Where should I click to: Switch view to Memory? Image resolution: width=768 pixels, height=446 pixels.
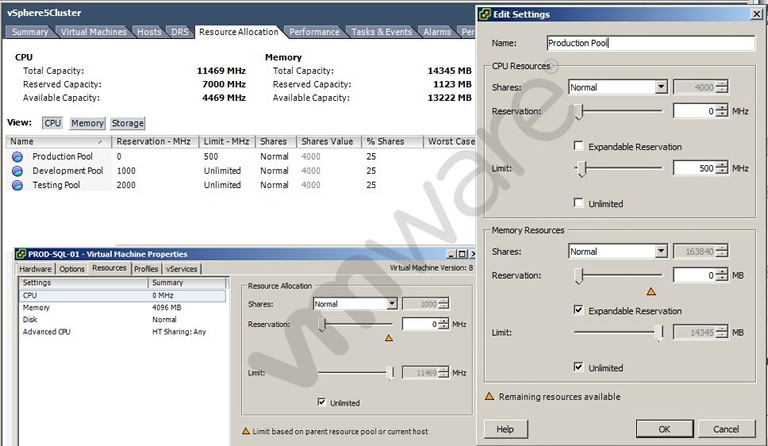pyautogui.click(x=87, y=123)
